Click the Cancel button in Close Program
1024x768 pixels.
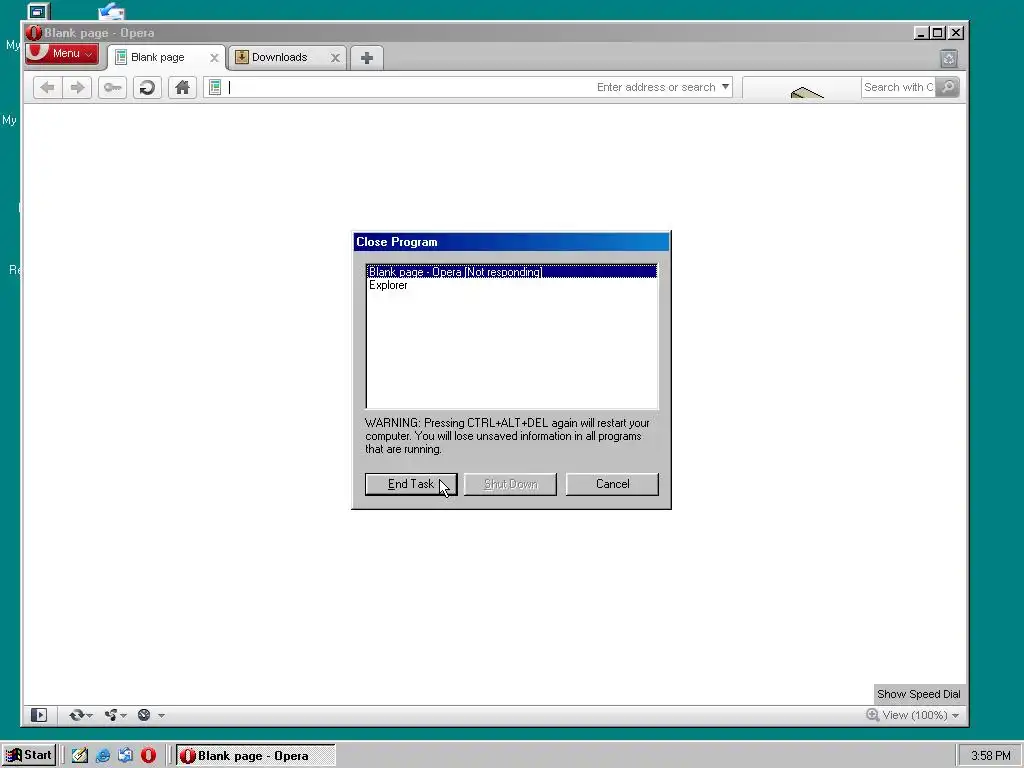pyautogui.click(x=612, y=484)
